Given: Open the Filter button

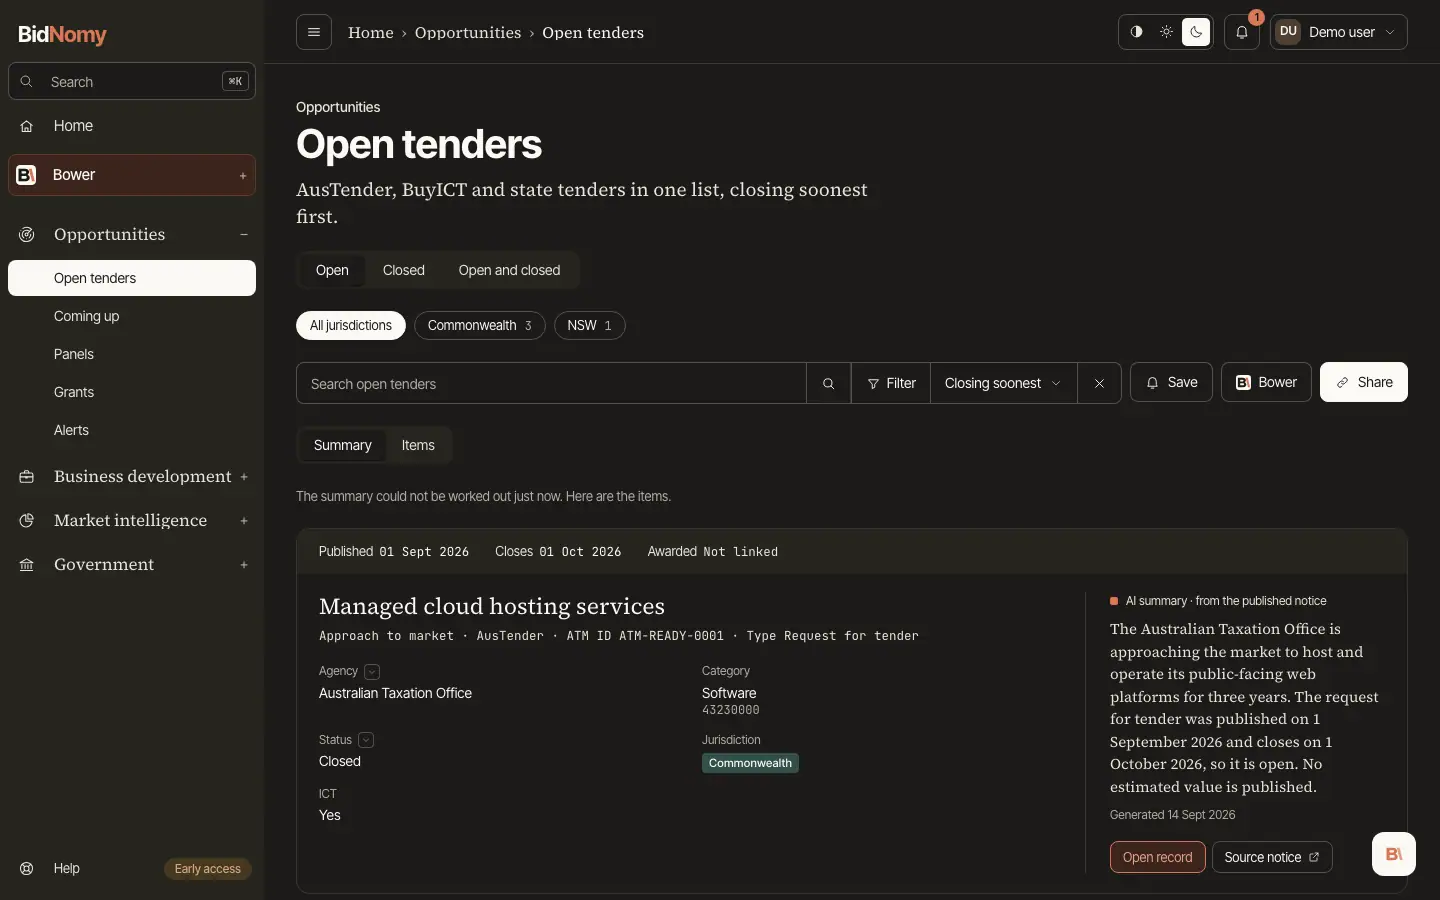Looking at the screenshot, I should (x=891, y=383).
